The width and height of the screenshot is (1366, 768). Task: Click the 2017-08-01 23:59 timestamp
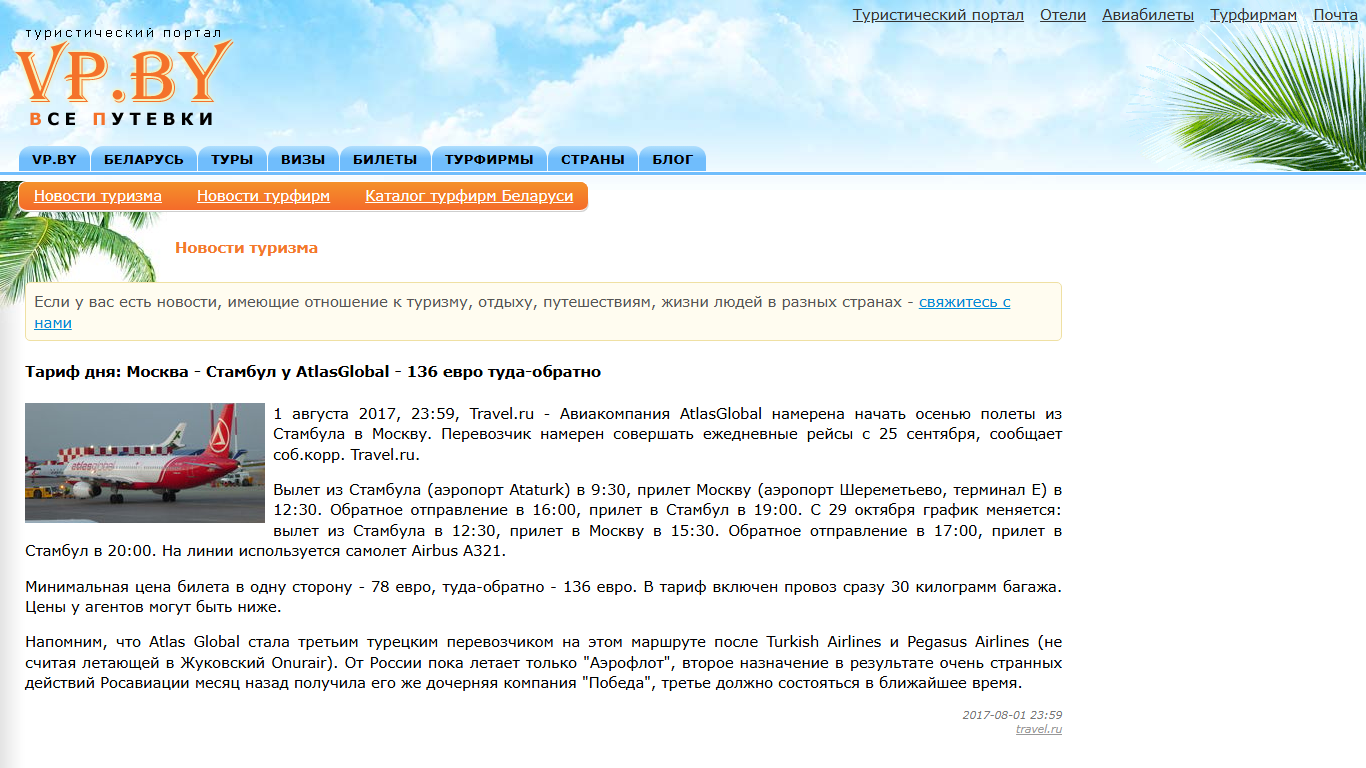click(x=1012, y=715)
